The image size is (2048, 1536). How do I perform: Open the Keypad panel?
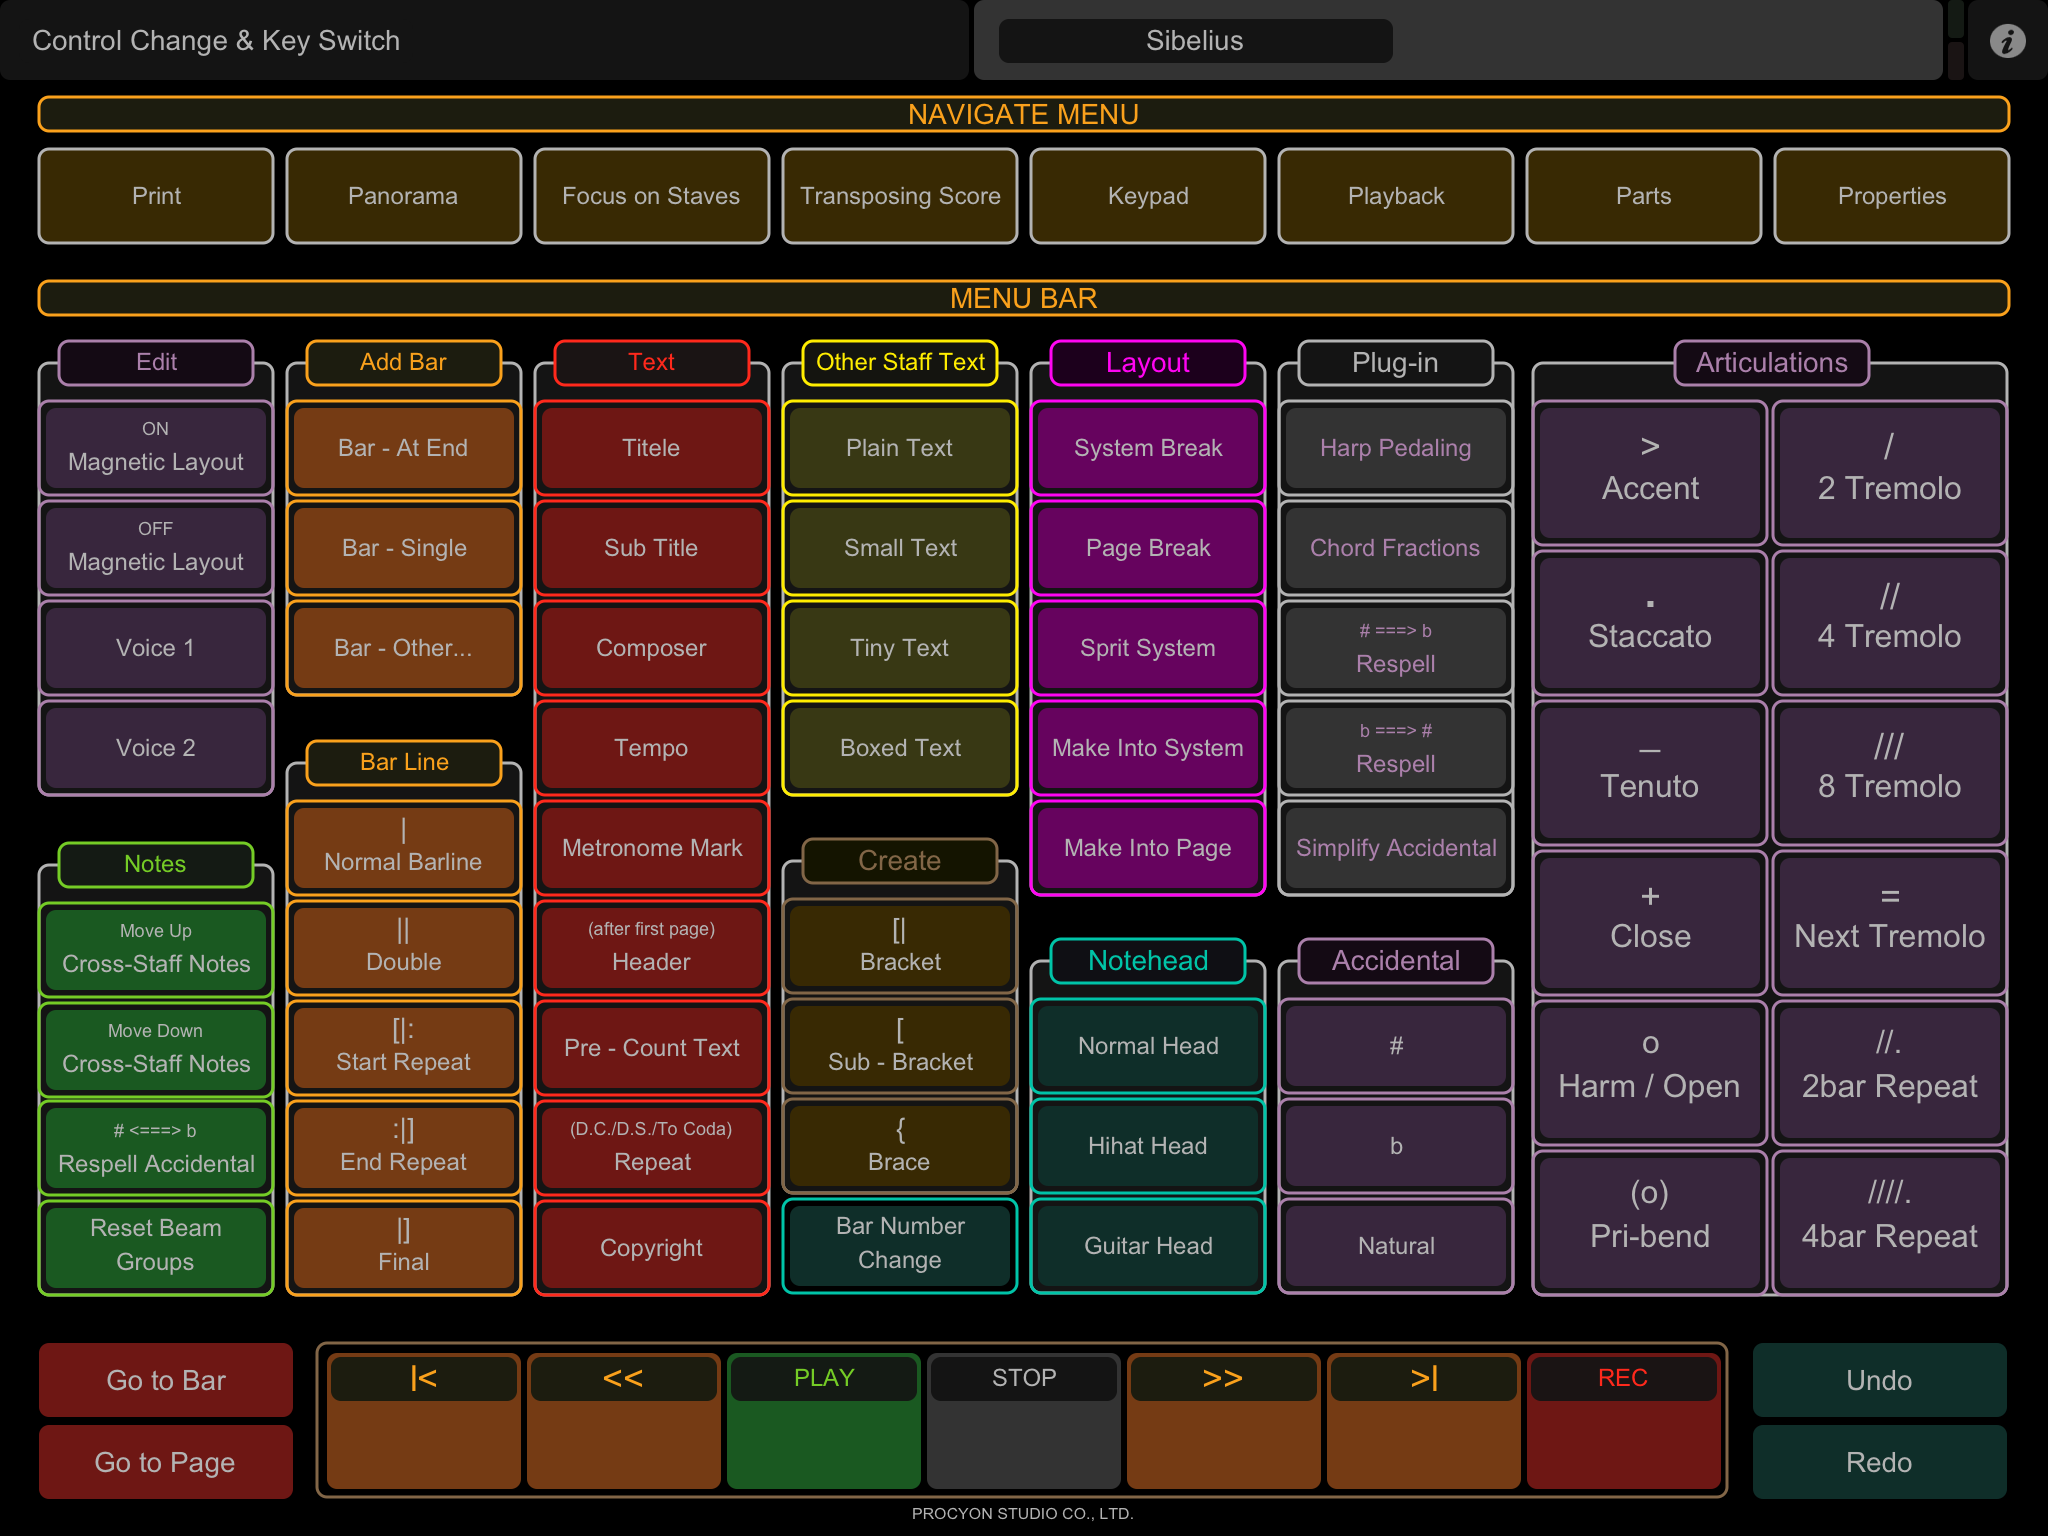tap(1148, 196)
